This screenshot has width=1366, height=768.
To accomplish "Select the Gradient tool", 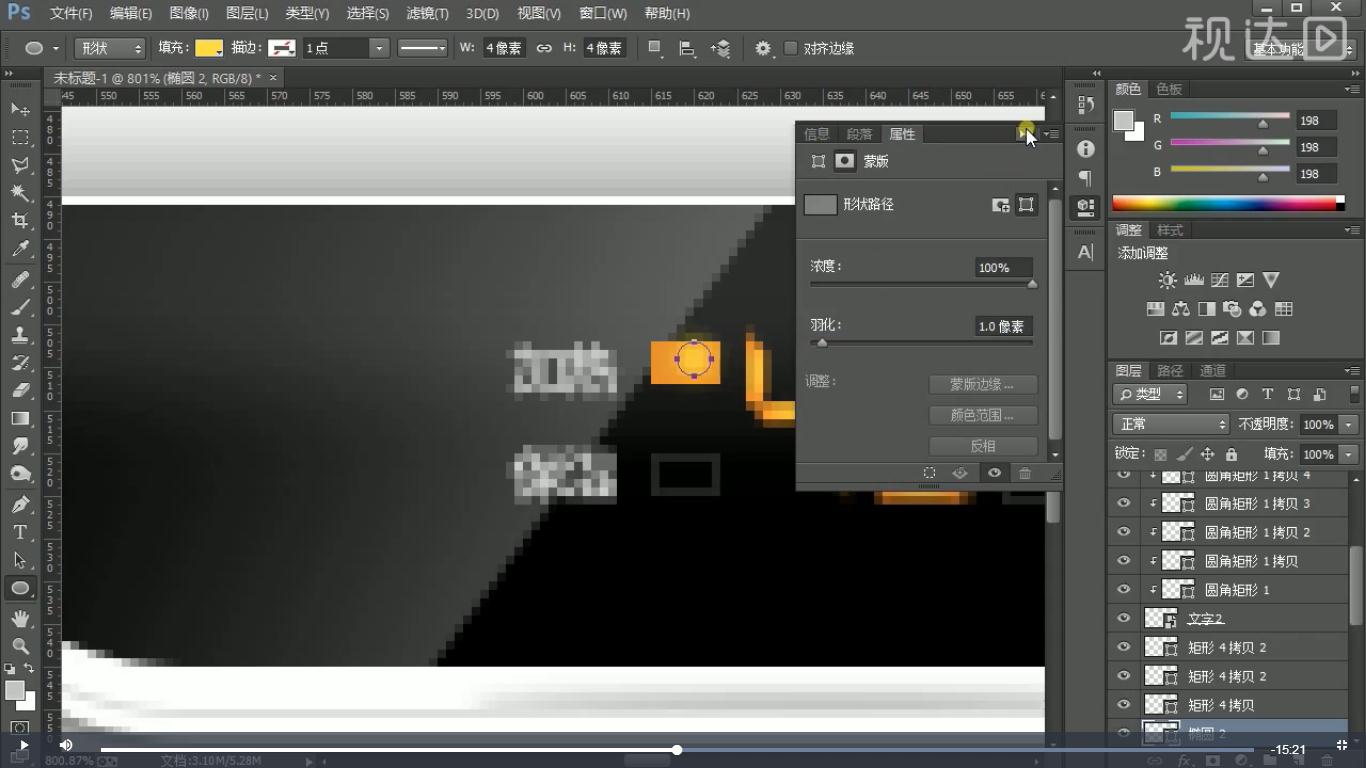I will point(20,418).
